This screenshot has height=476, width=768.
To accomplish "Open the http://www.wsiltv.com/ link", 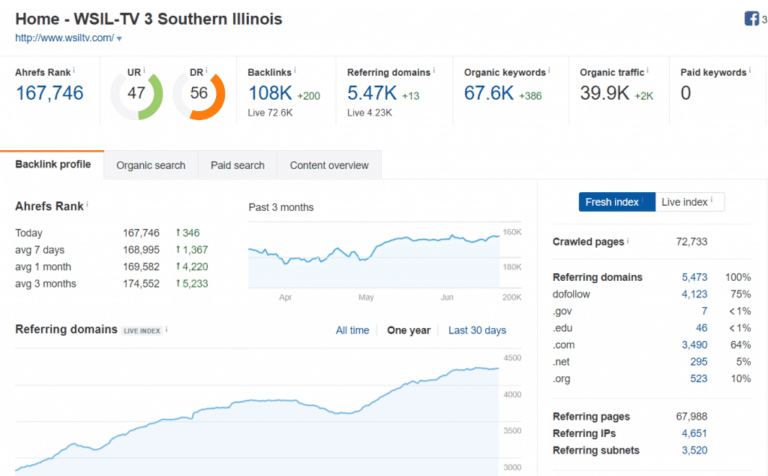I will pyautogui.click(x=63, y=38).
